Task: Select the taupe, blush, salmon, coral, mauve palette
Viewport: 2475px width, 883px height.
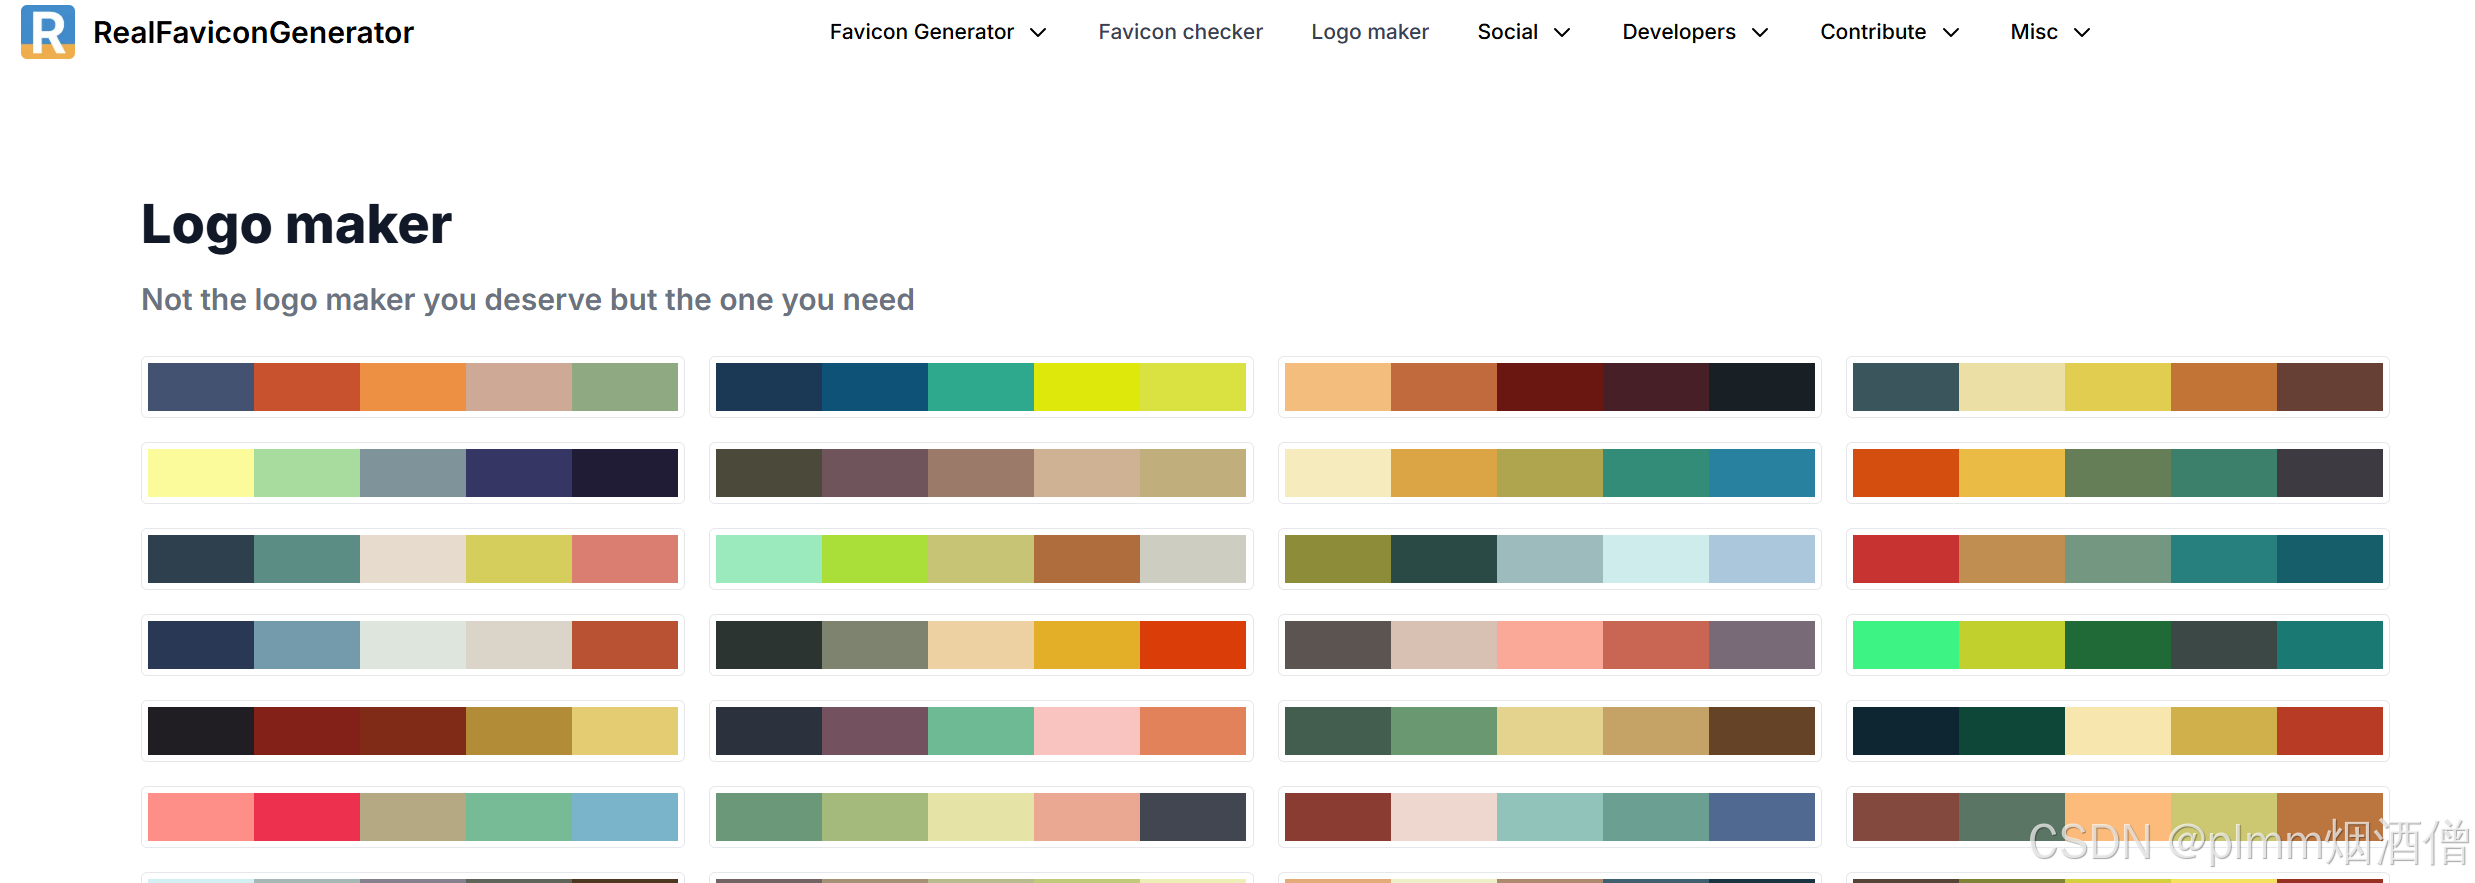Action: coord(1550,645)
